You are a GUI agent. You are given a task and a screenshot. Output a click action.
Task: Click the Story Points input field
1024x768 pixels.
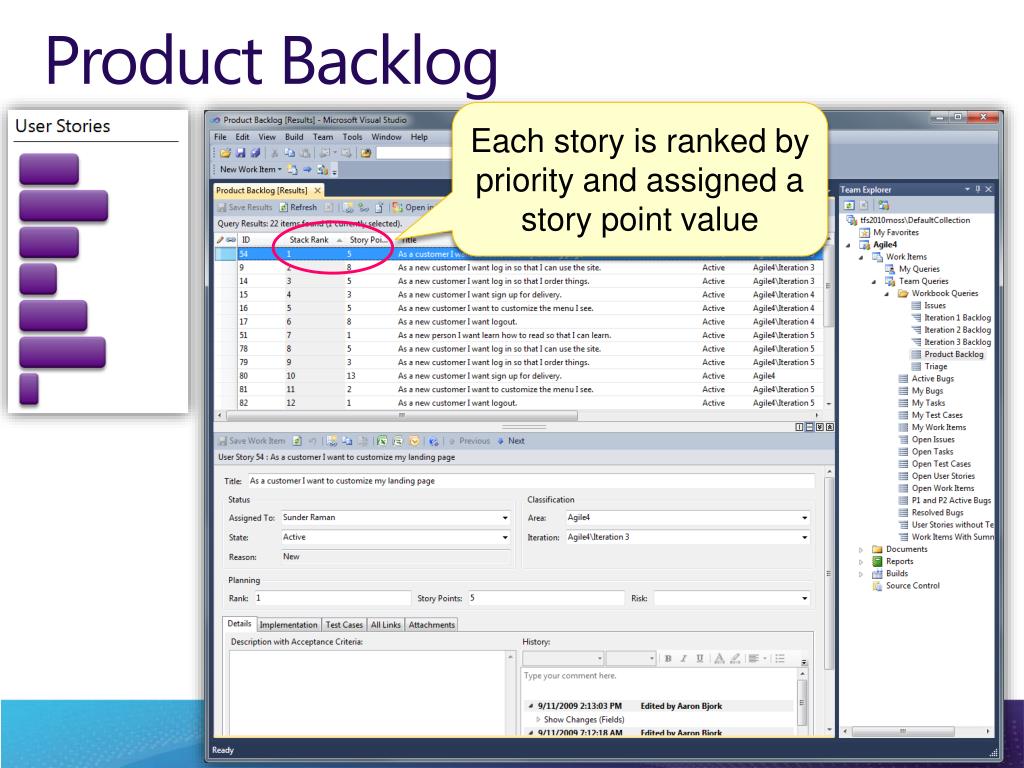point(545,598)
